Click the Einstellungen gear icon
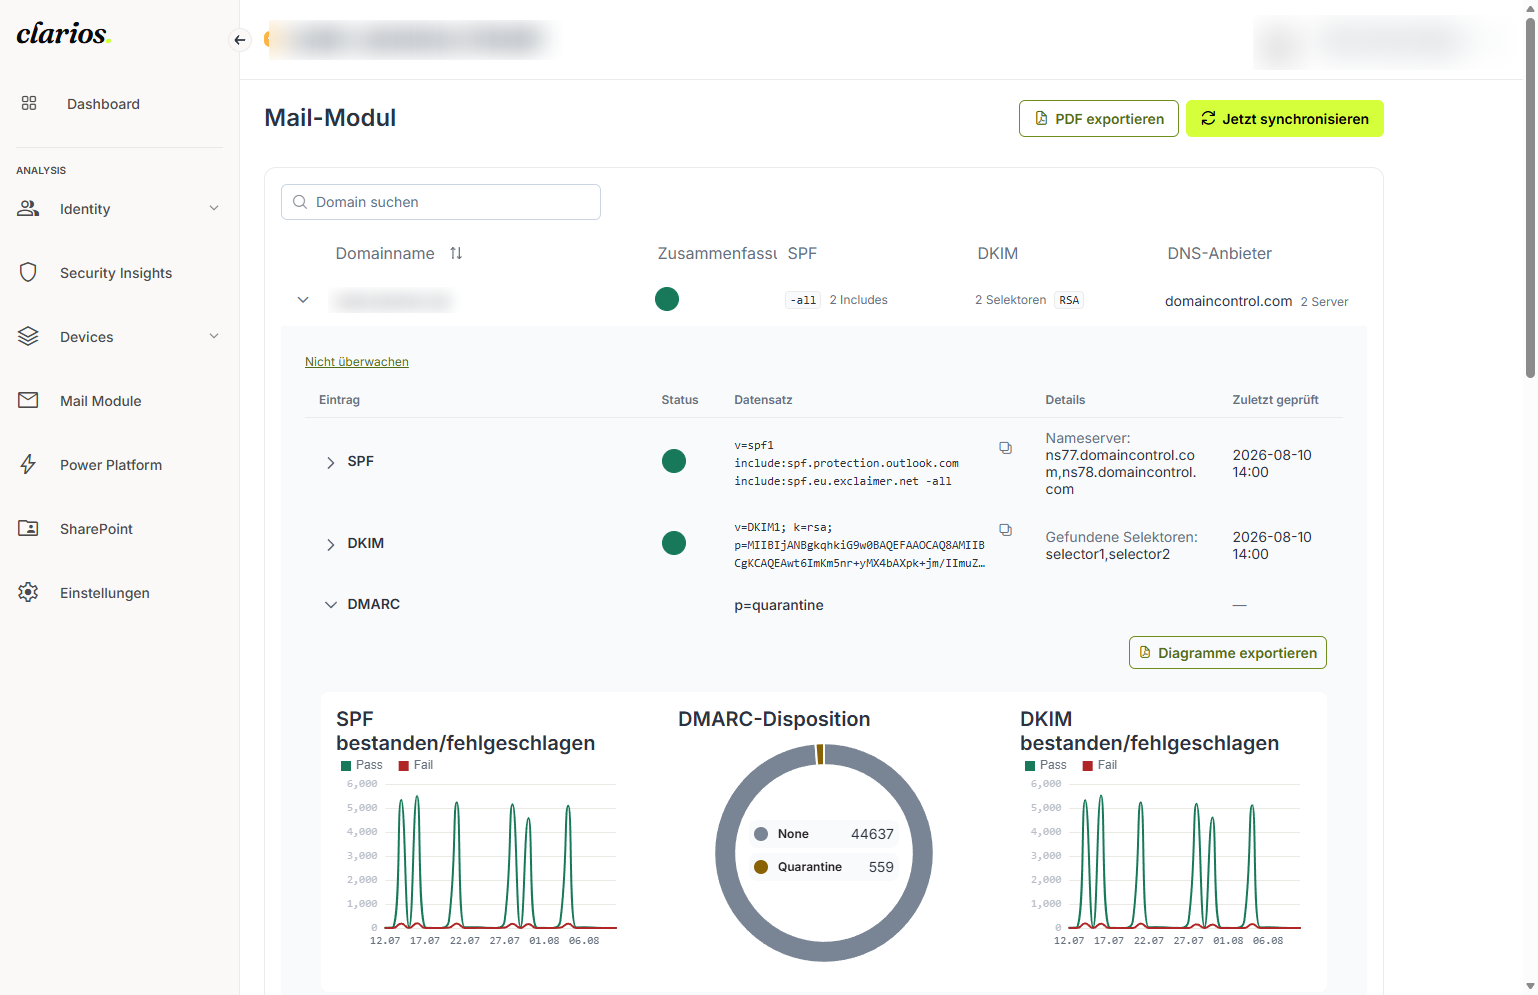This screenshot has height=995, width=1538. tap(28, 592)
